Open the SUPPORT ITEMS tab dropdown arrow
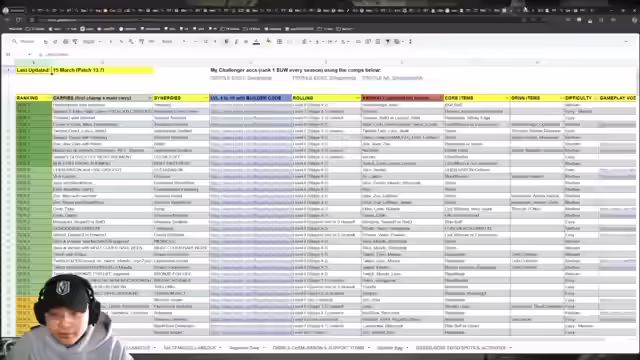The height and width of the screenshot is (360, 640). pyautogui.click(x=369, y=348)
